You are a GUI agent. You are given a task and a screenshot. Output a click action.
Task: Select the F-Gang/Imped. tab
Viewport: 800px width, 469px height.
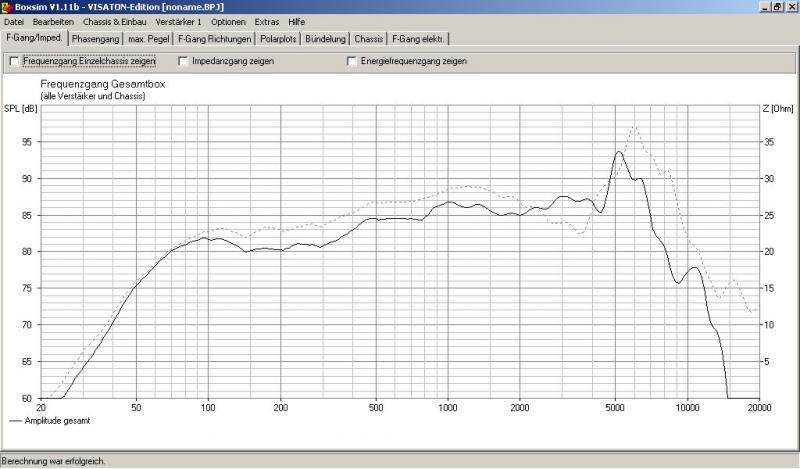coord(35,38)
